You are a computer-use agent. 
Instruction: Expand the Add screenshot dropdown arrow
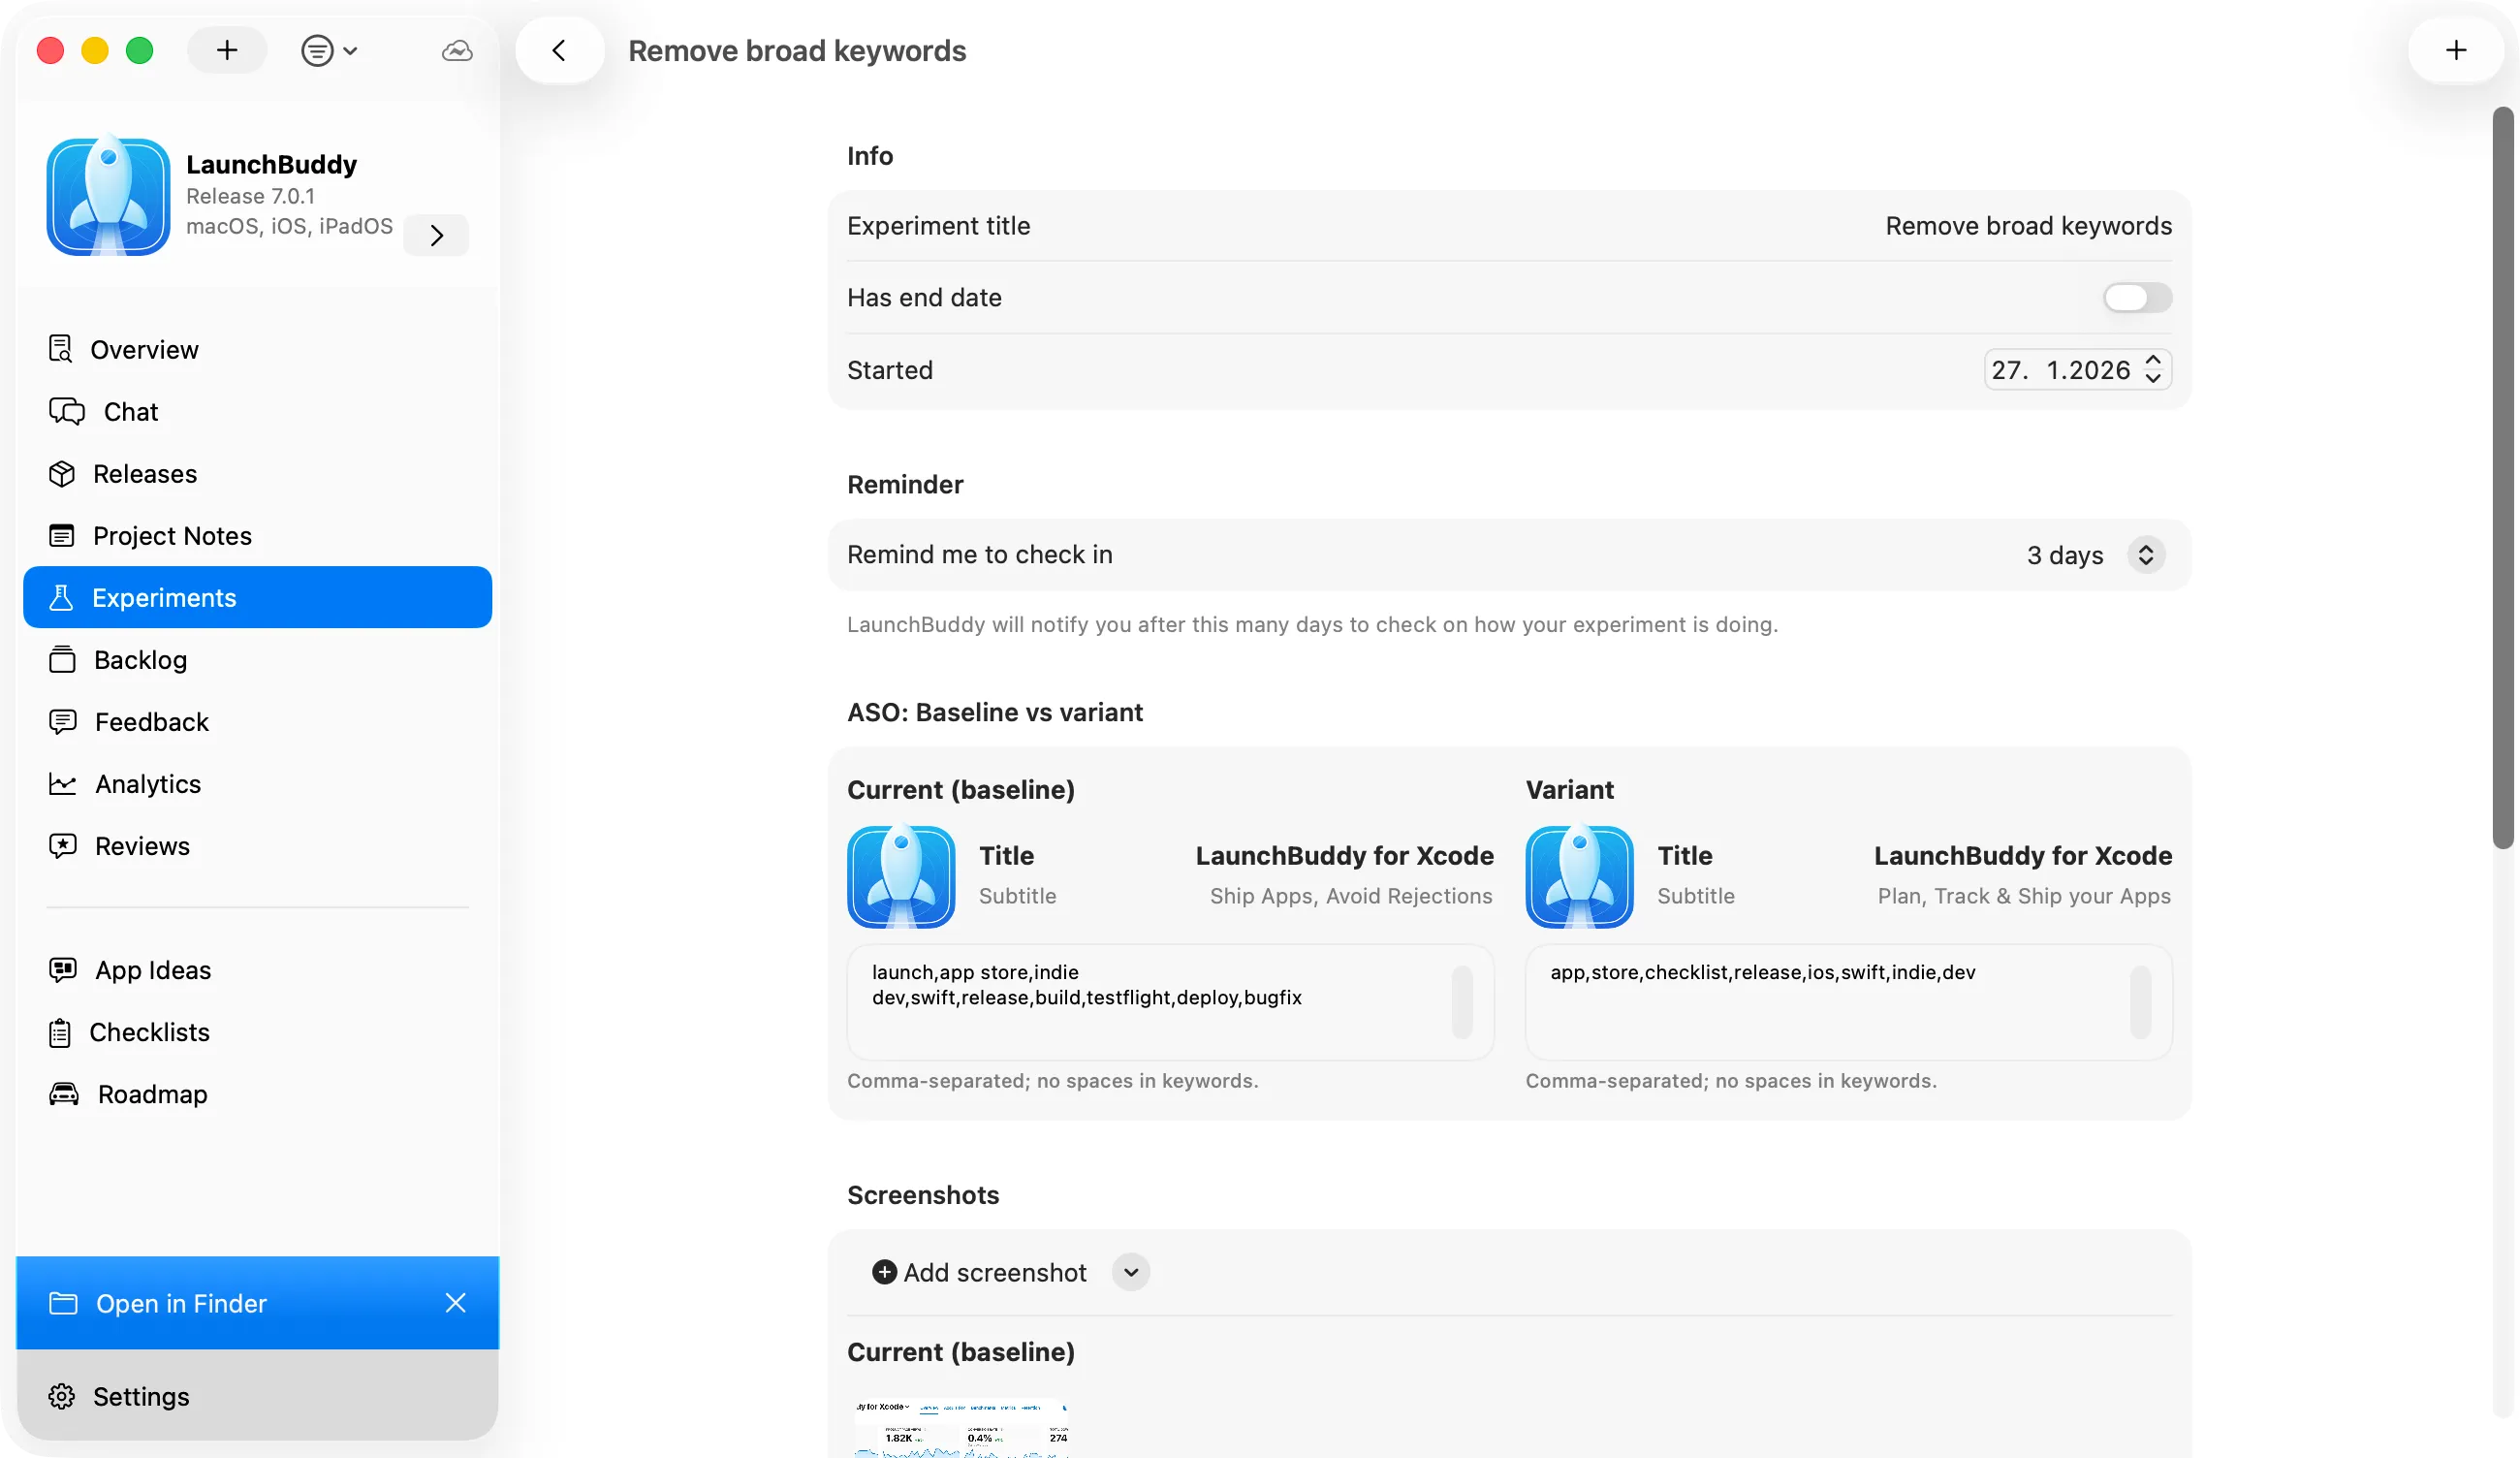tap(1131, 1271)
